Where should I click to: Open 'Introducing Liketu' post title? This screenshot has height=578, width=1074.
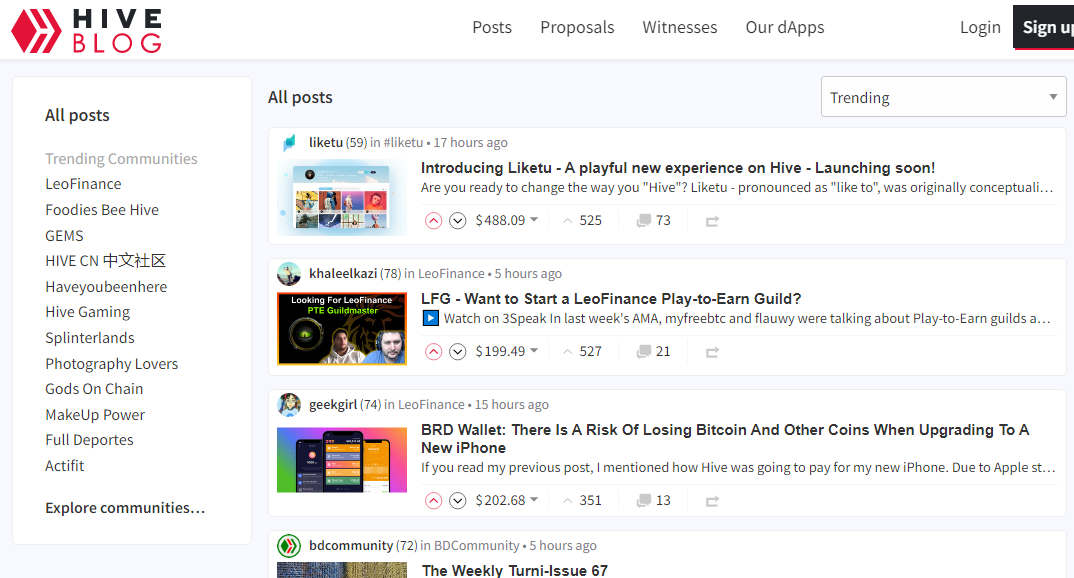point(678,168)
